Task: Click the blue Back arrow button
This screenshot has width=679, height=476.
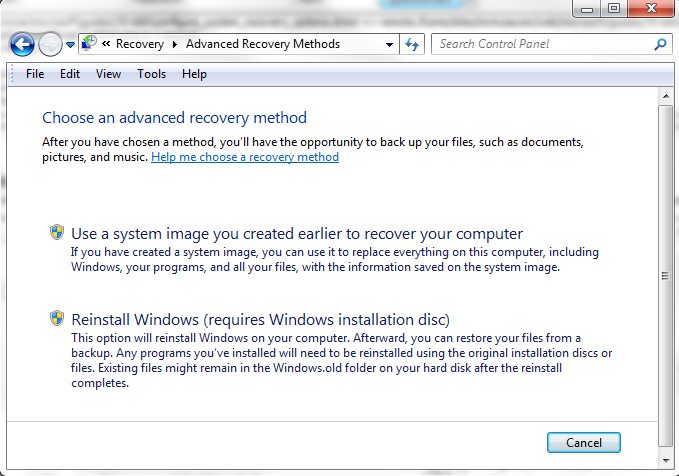Action: [22, 44]
